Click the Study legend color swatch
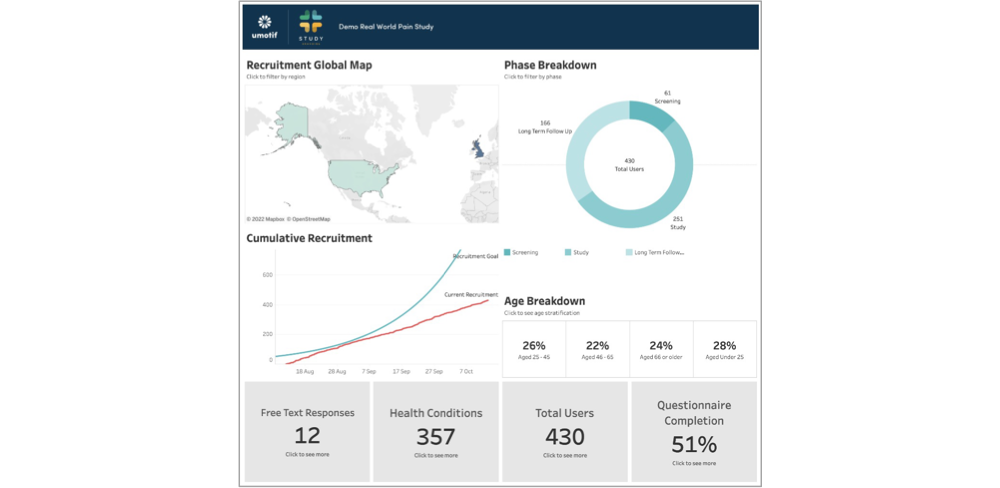Image resolution: width=1000 pixels, height=488 pixels. (568, 253)
